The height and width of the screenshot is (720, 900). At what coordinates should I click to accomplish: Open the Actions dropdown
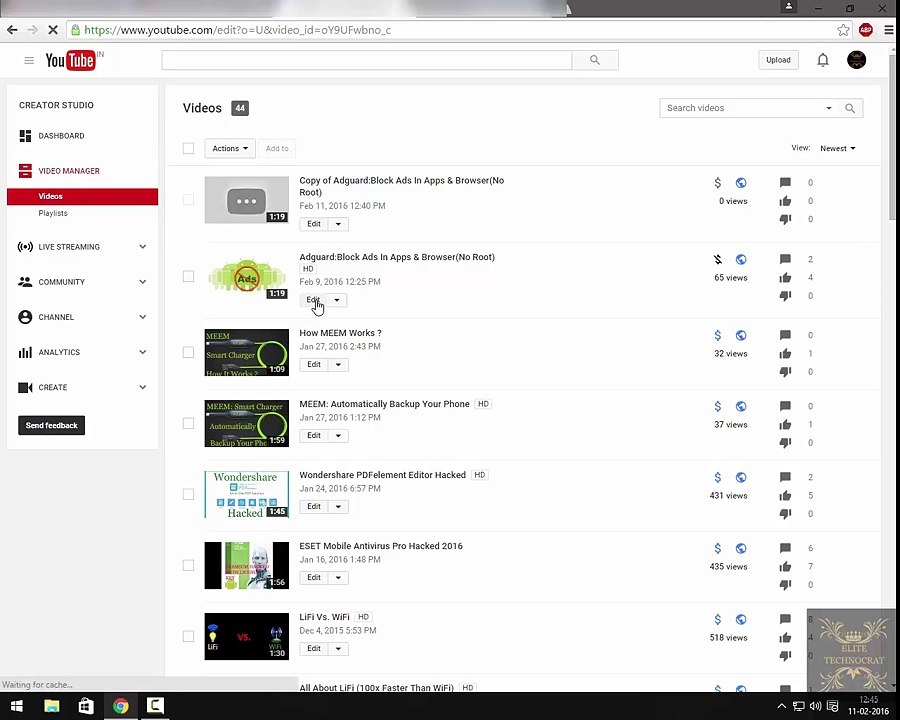pyautogui.click(x=230, y=148)
